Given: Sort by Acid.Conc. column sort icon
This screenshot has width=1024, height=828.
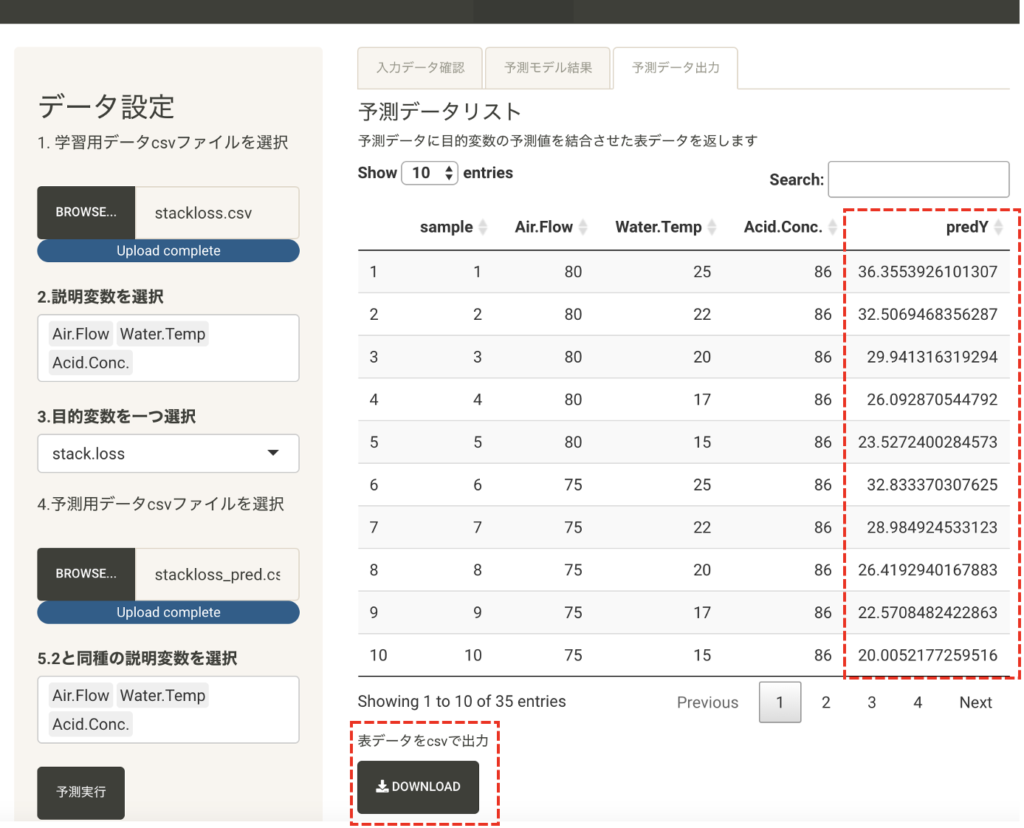Looking at the screenshot, I should (x=832, y=228).
